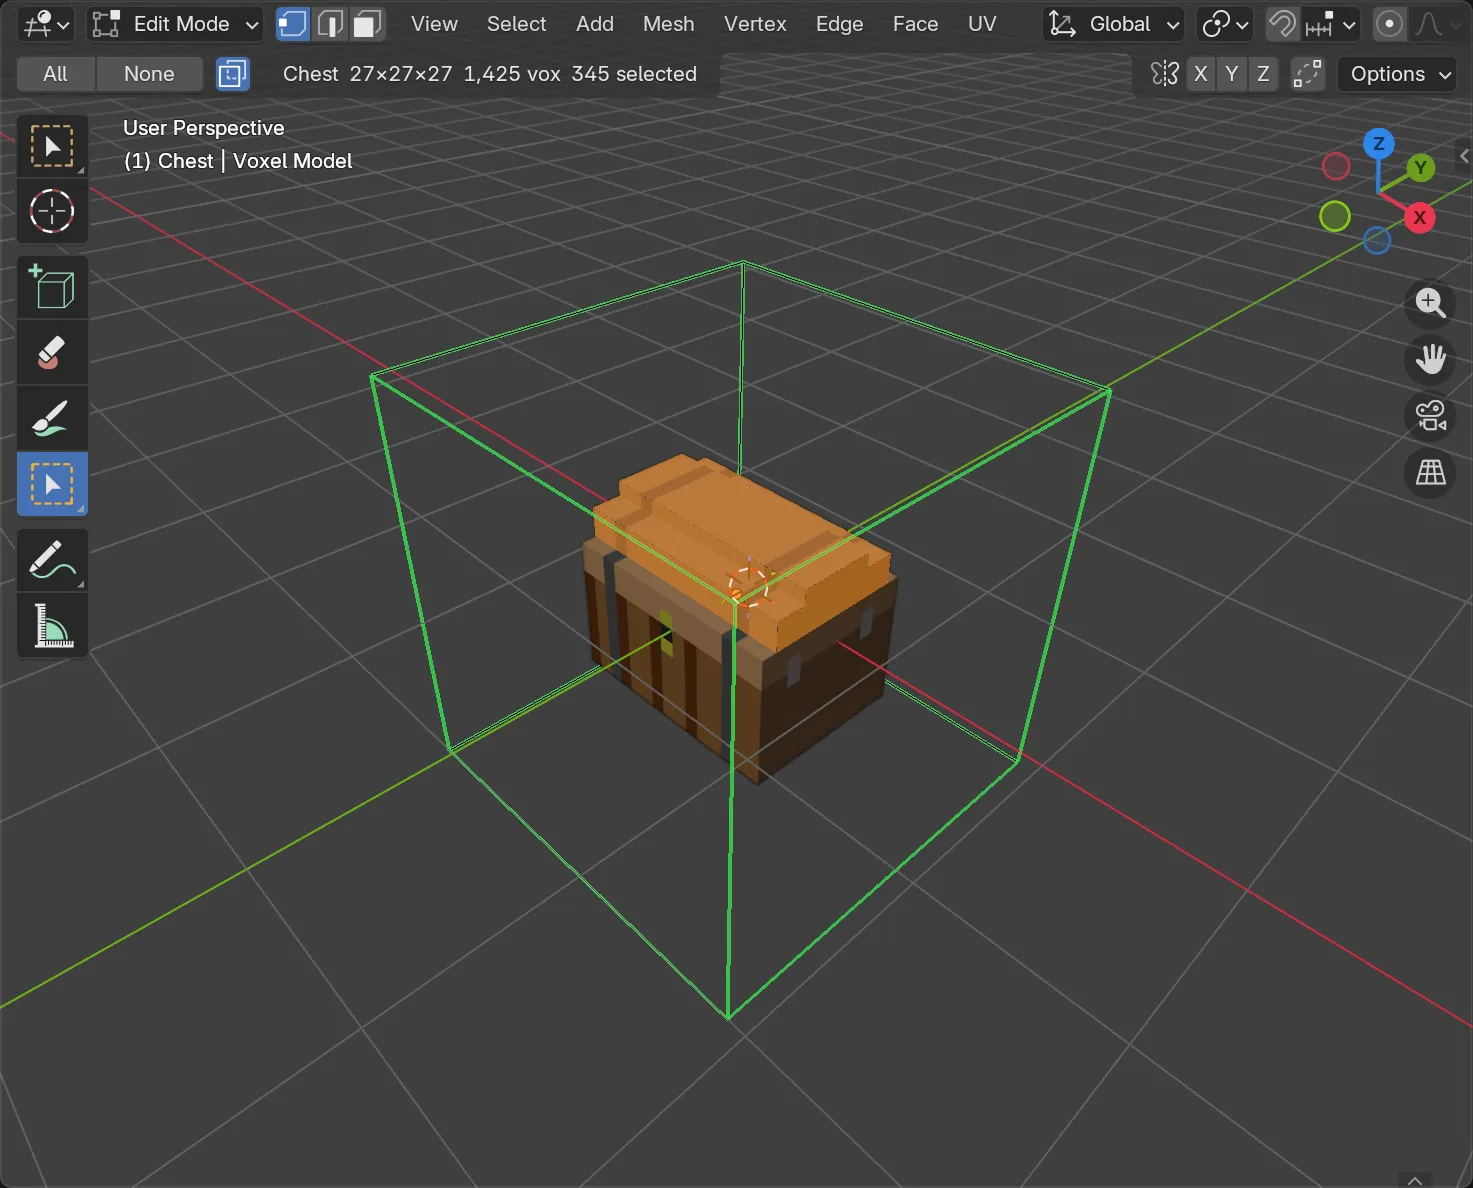Screen dimensions: 1473x1188
Task: Open the snapping options dropdown
Action: 1330,24
